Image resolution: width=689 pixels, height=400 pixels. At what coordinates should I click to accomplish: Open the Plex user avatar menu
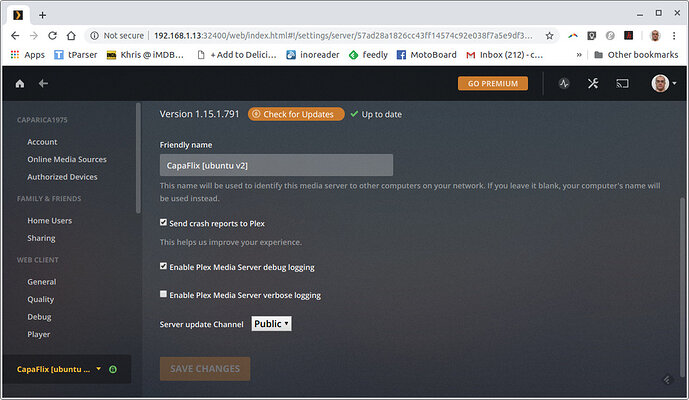(664, 84)
